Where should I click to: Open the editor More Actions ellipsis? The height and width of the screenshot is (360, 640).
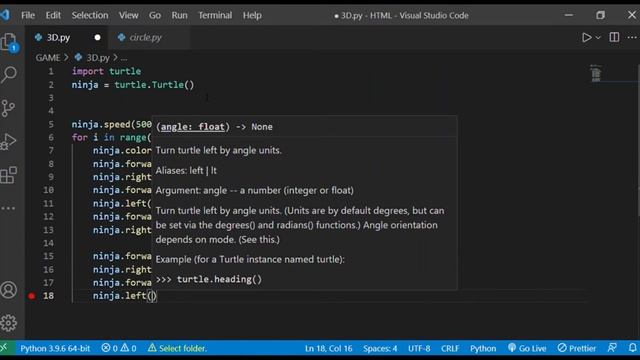[632, 37]
